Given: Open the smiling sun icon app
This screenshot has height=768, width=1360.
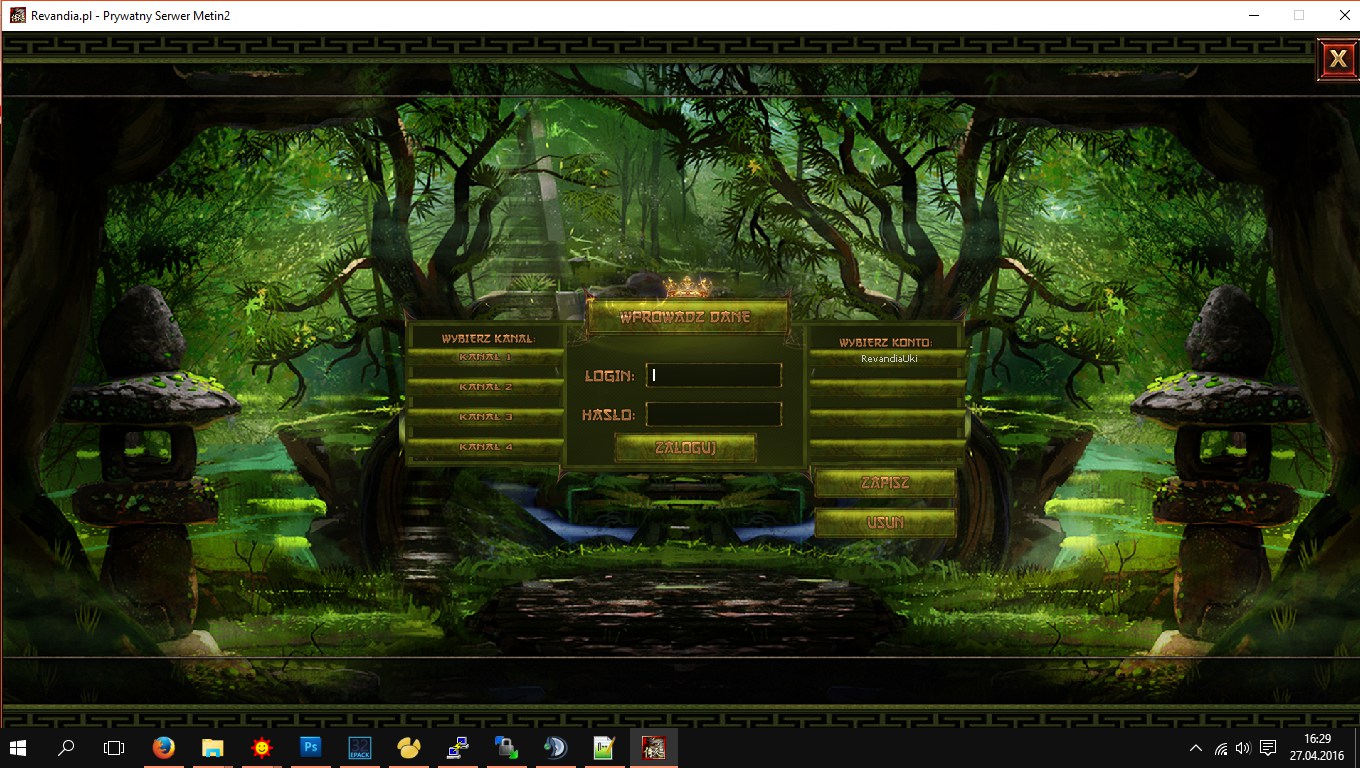Looking at the screenshot, I should tap(261, 748).
